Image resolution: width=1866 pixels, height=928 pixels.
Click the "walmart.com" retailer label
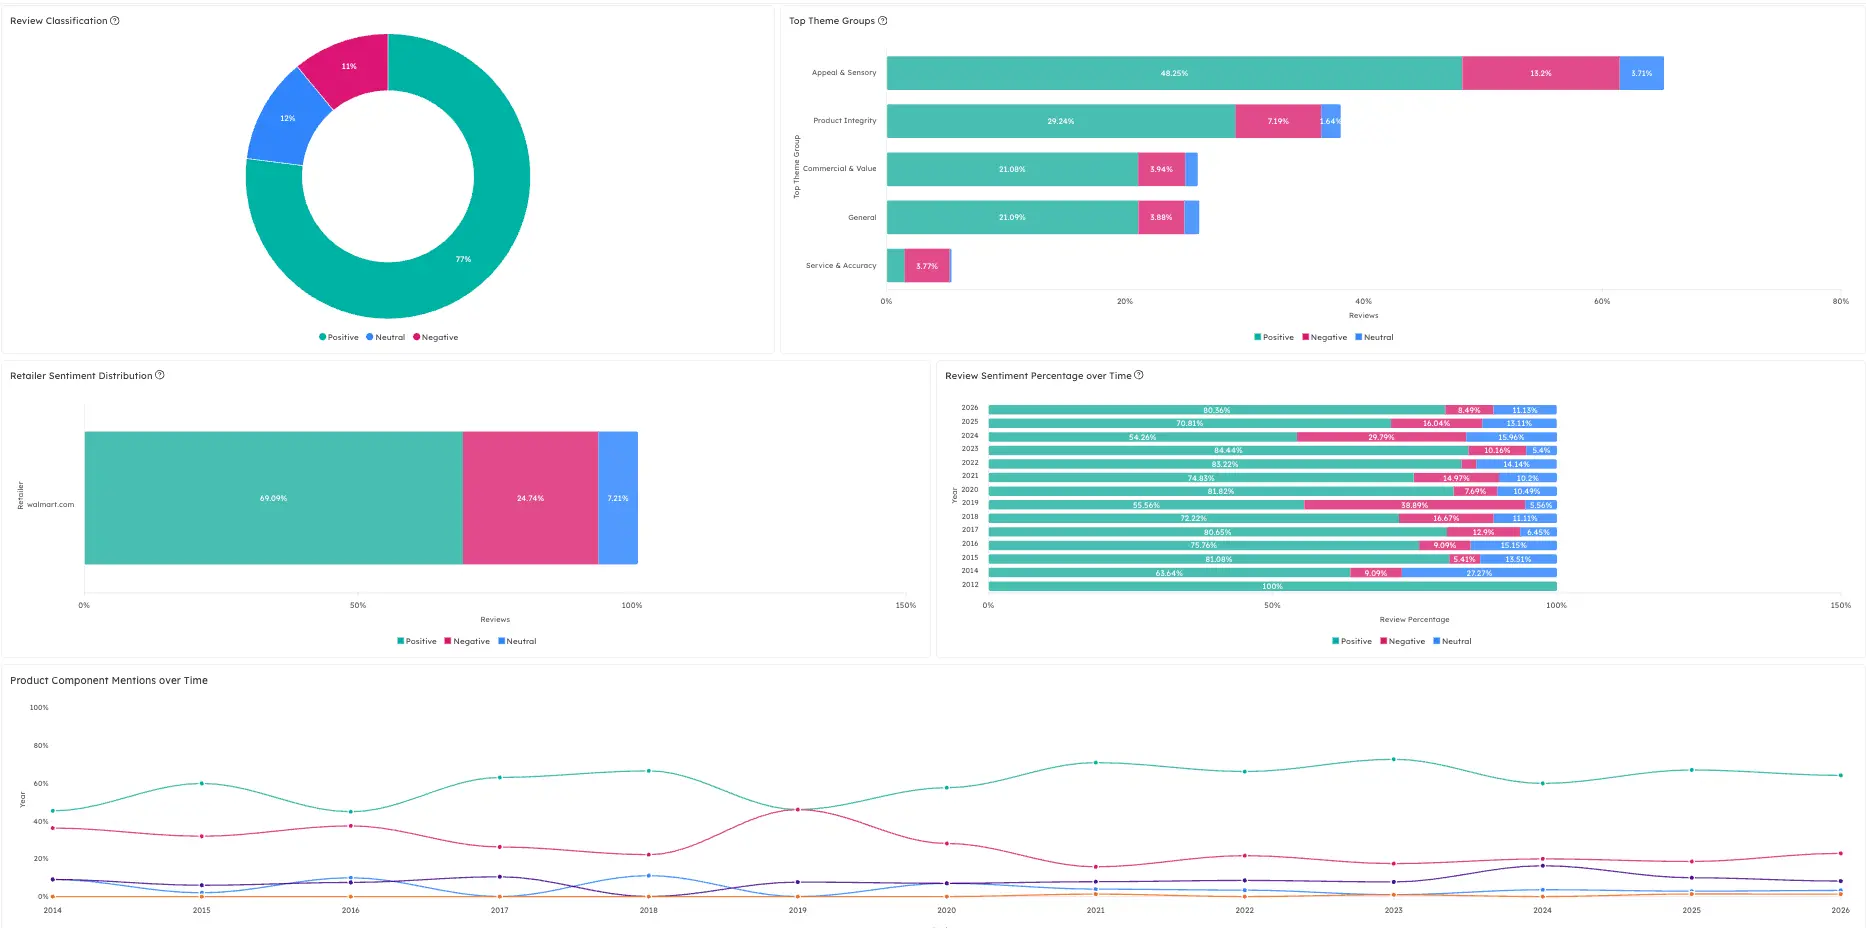51,505
